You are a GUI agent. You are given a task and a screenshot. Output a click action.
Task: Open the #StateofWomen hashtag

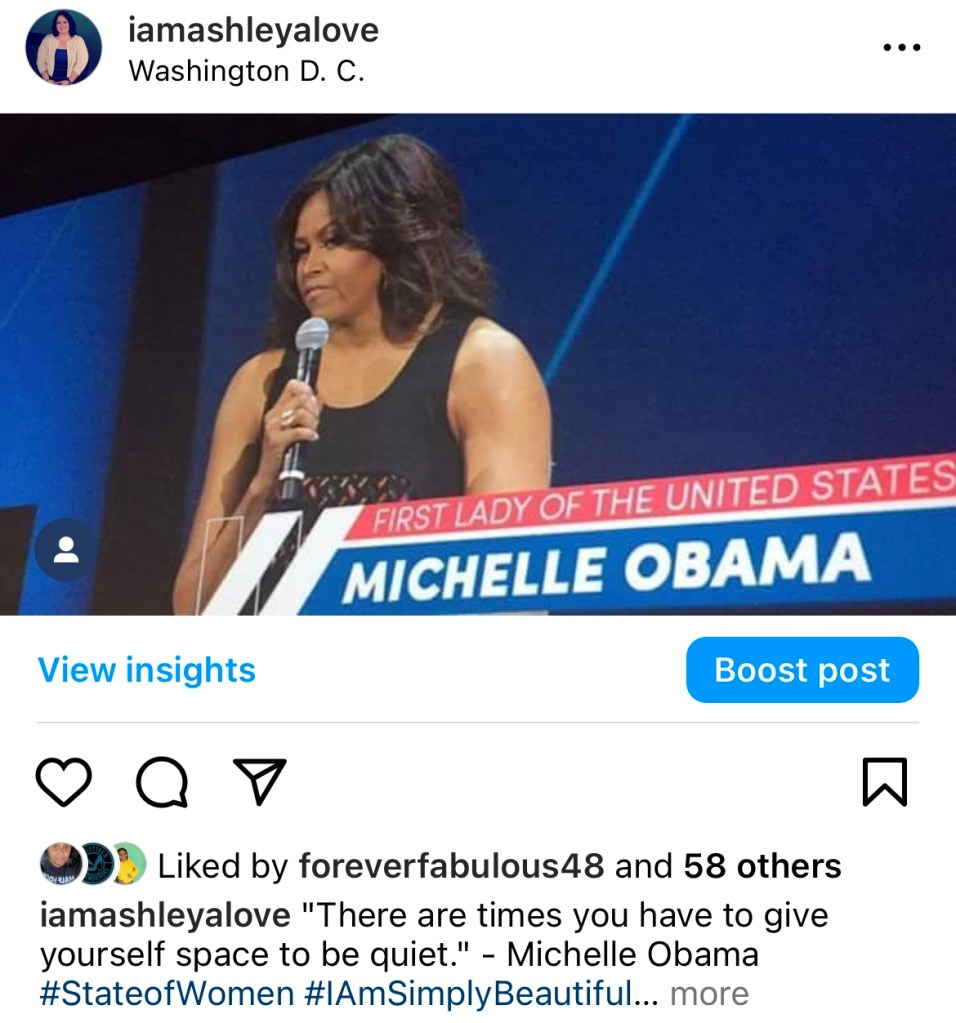coord(167,994)
